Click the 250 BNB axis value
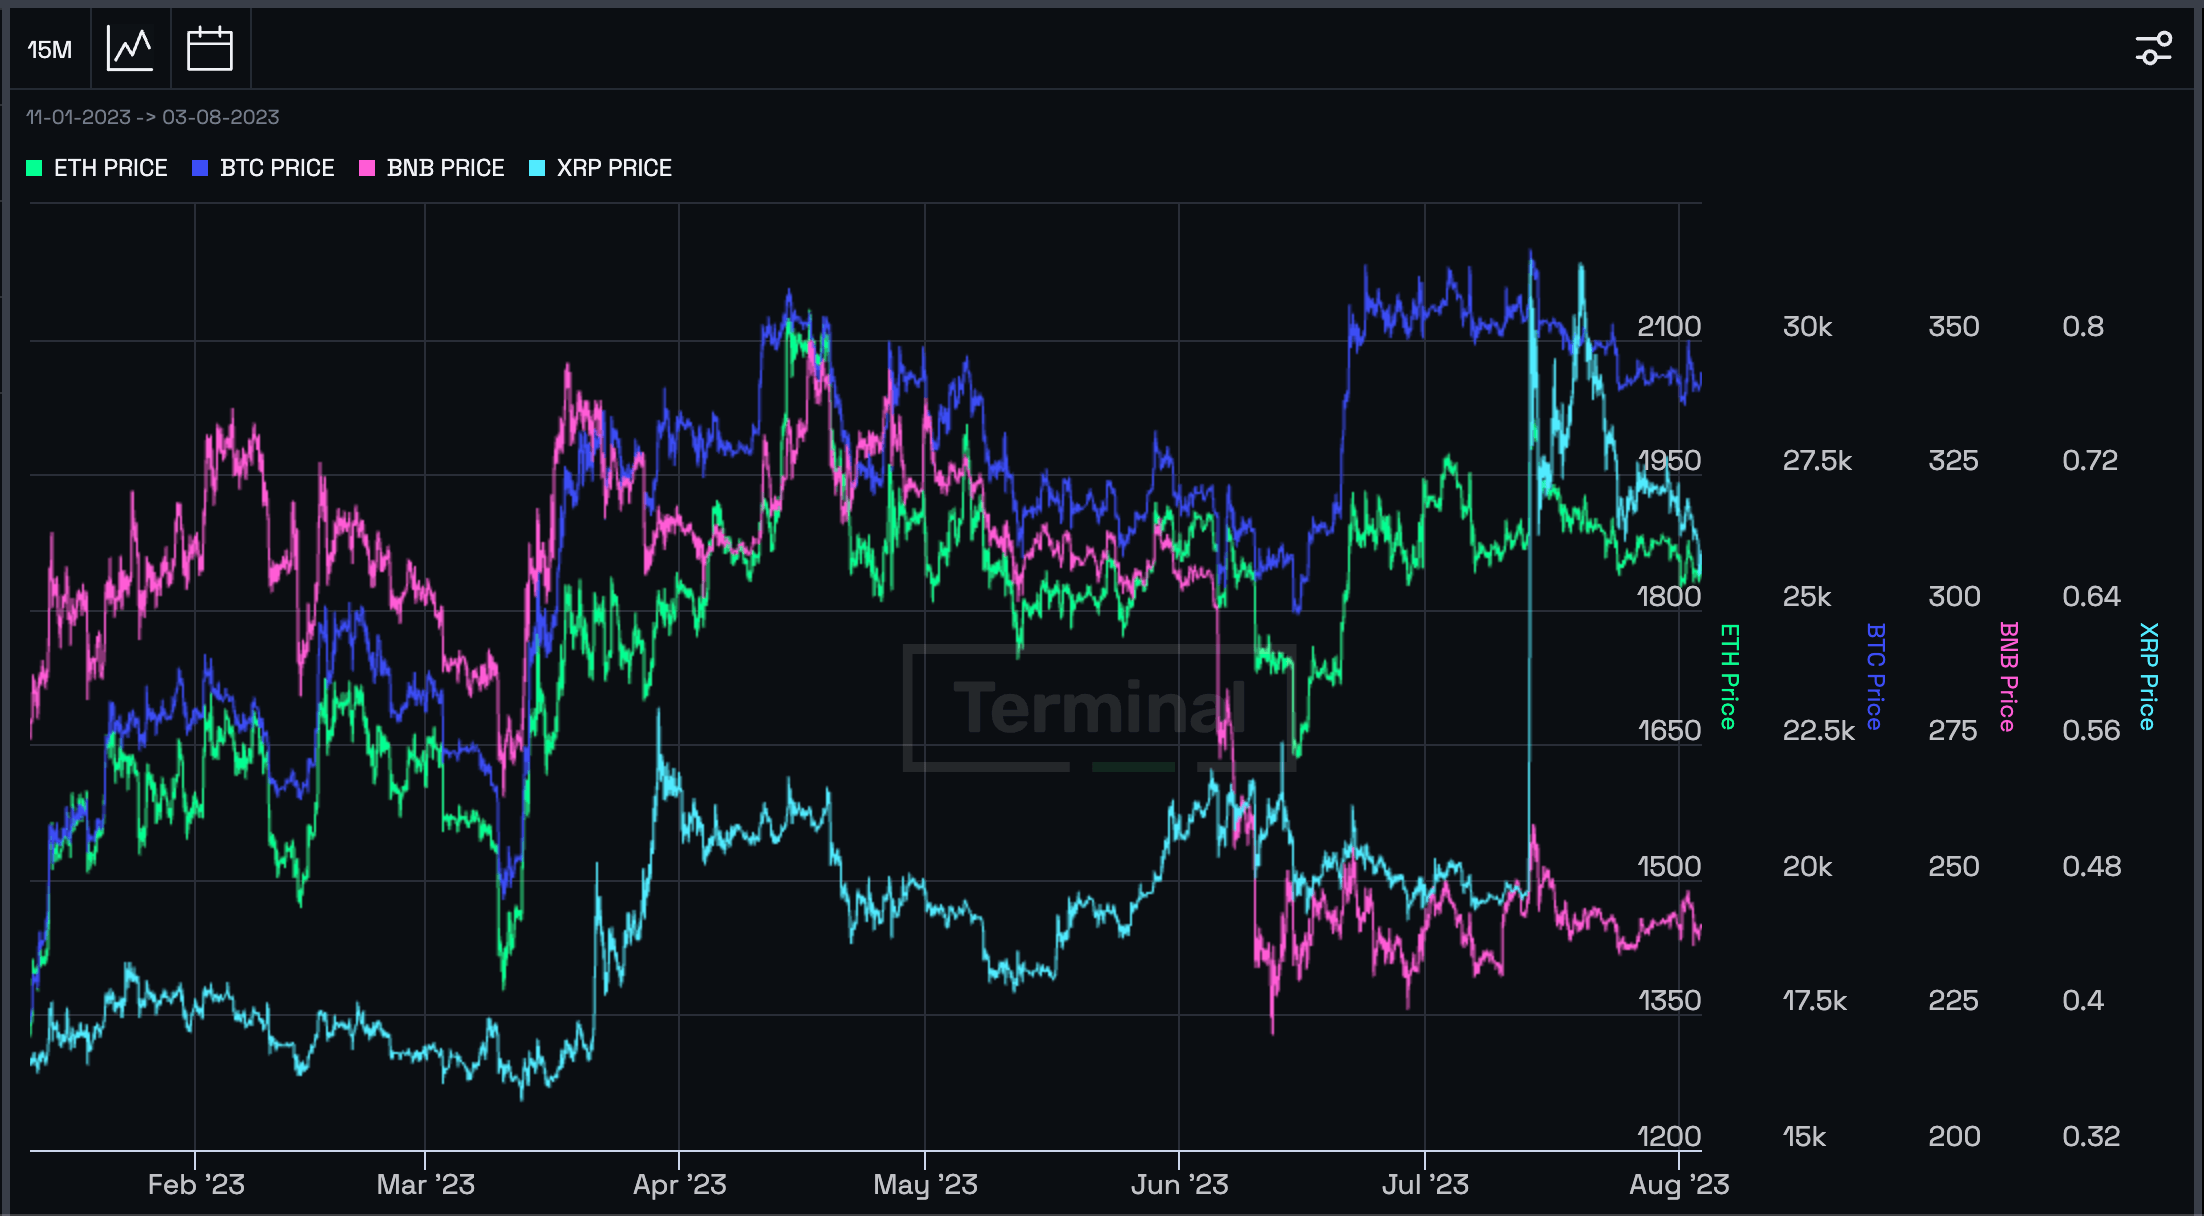 click(x=1954, y=867)
